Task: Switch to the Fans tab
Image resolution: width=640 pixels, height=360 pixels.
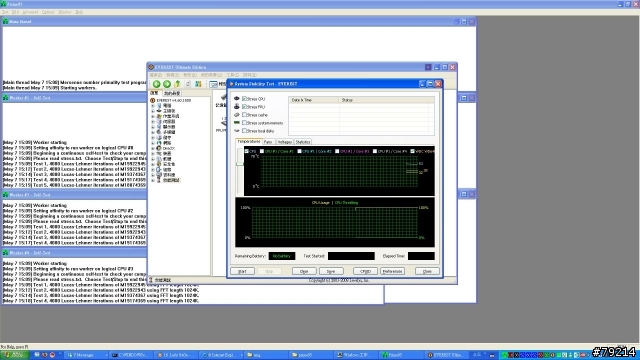Action: (268, 142)
